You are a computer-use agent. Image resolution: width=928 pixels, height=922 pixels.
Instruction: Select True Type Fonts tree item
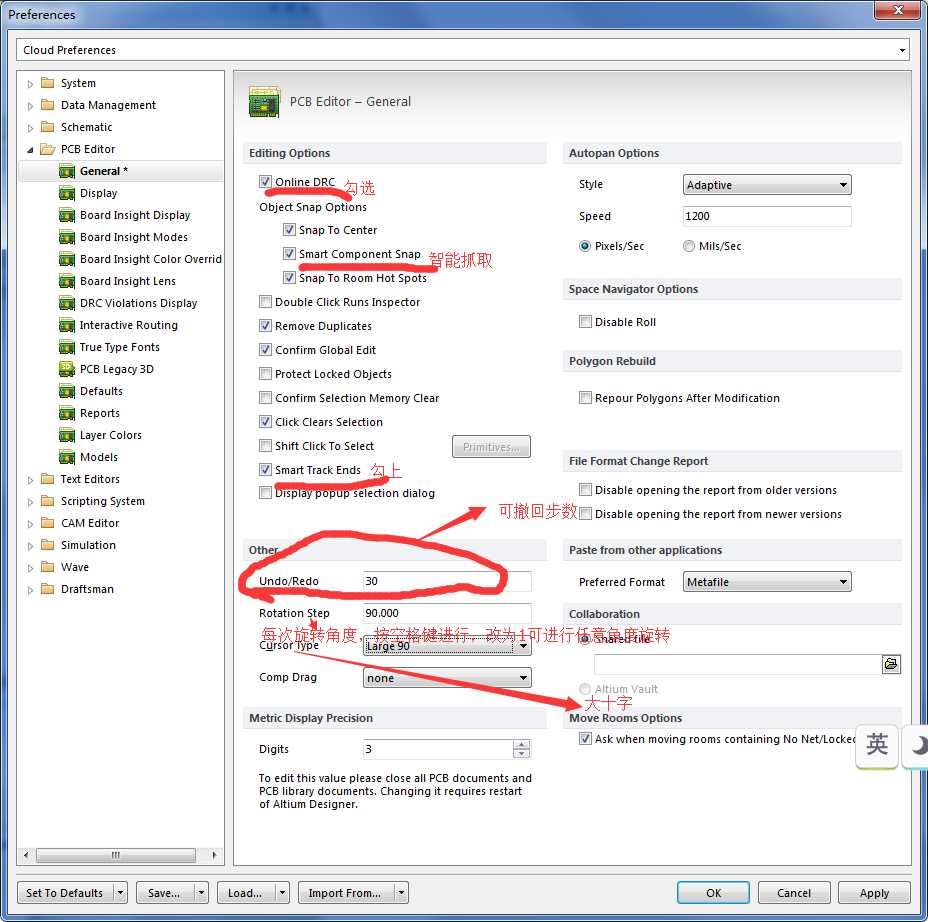(x=120, y=347)
